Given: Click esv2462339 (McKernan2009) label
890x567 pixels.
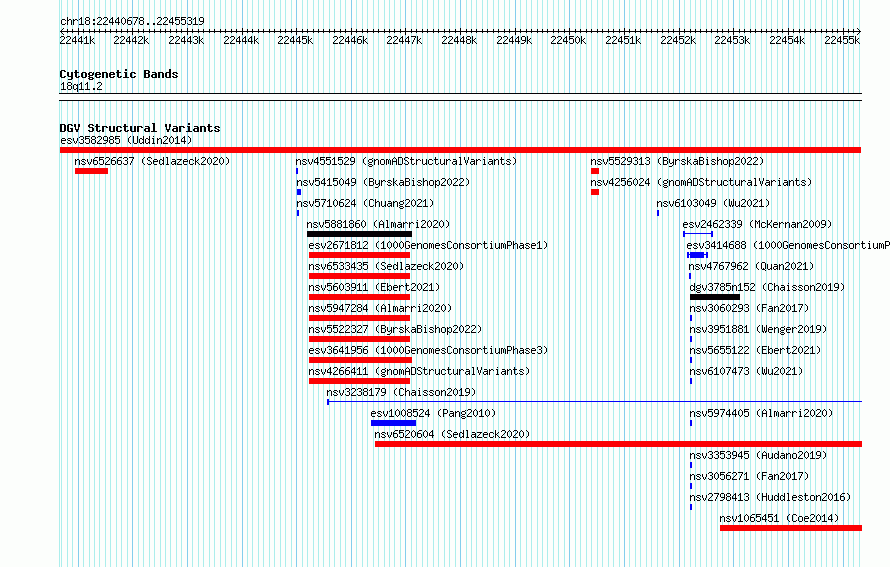Looking at the screenshot, I should (x=757, y=224).
